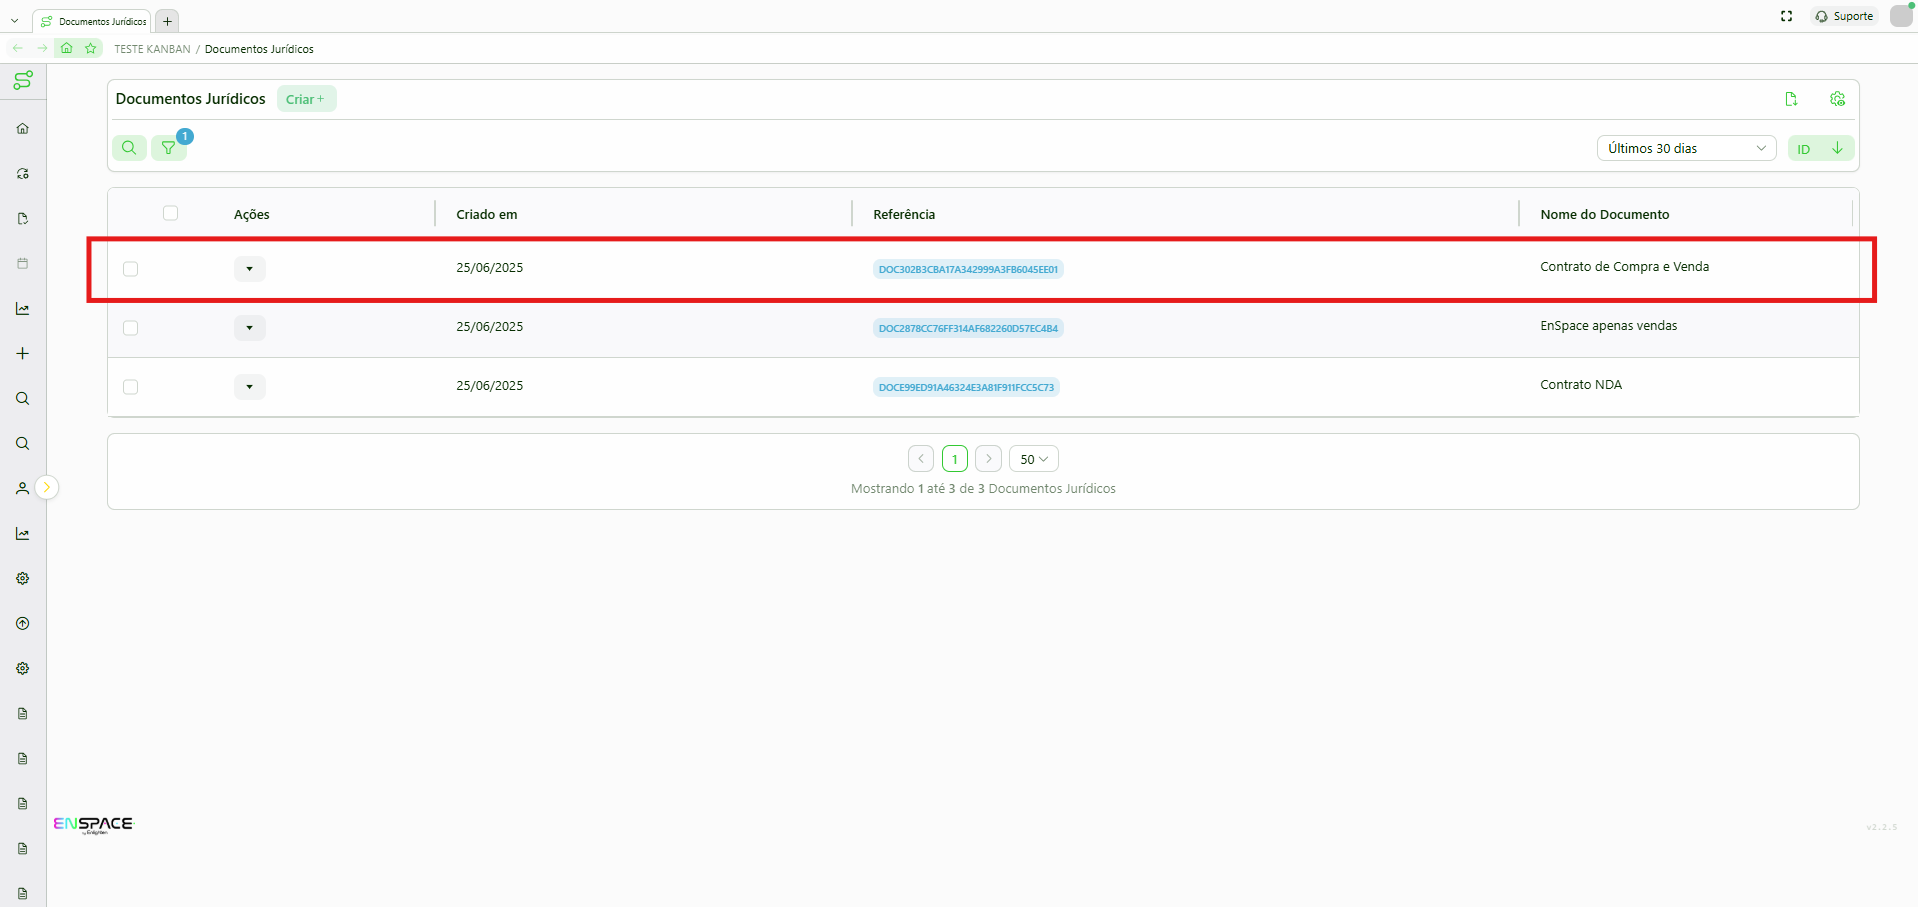Image resolution: width=1918 pixels, height=907 pixels.
Task: Select the ID sort field button
Action: click(x=1805, y=148)
